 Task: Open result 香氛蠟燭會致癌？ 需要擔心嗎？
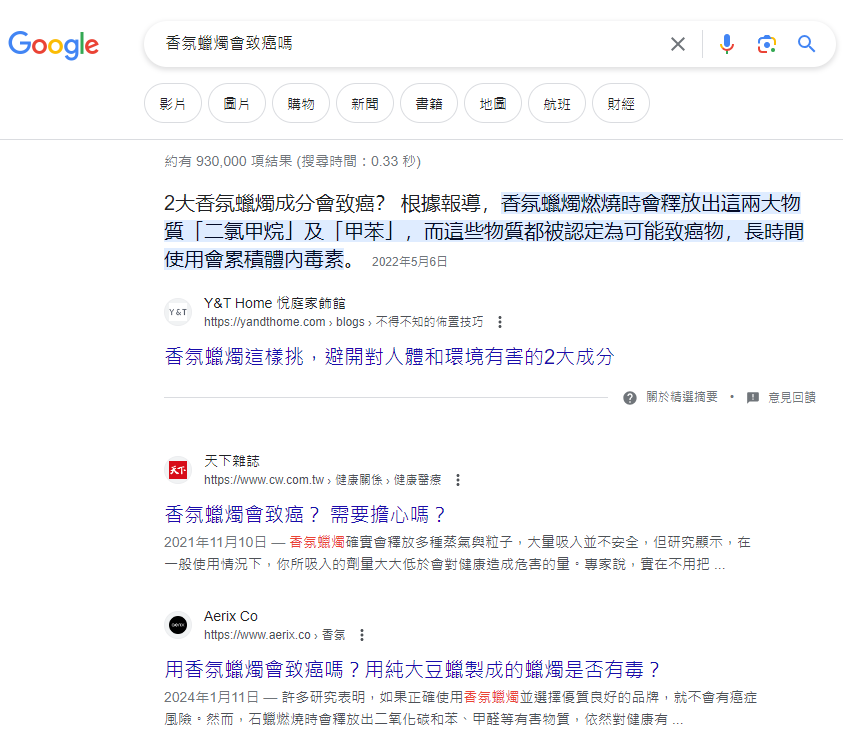(x=305, y=515)
